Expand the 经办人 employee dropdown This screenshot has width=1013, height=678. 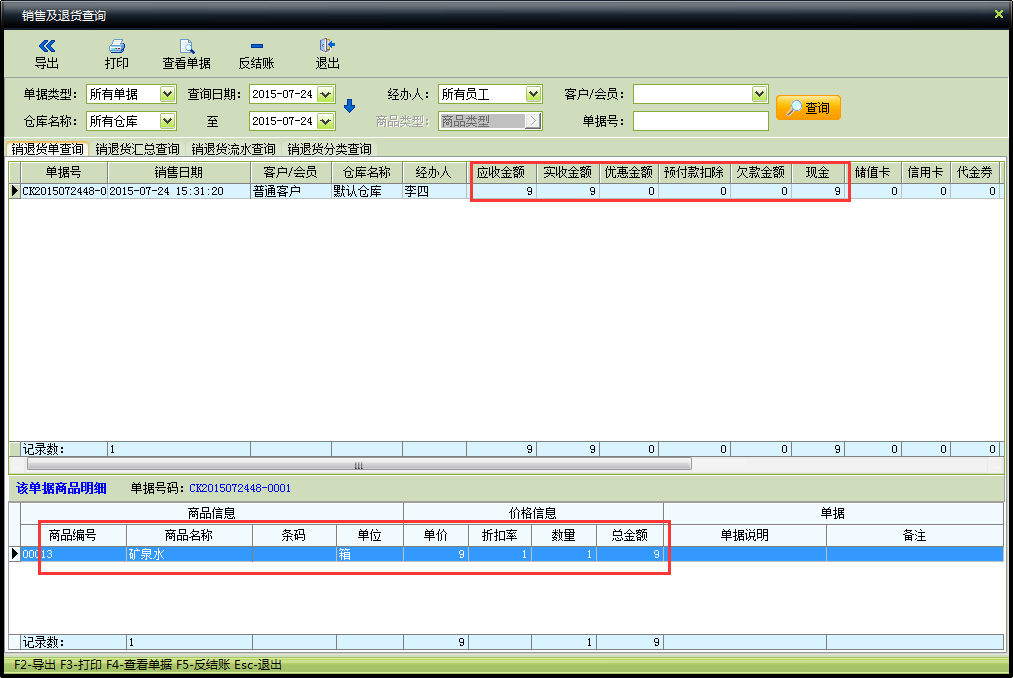(533, 94)
